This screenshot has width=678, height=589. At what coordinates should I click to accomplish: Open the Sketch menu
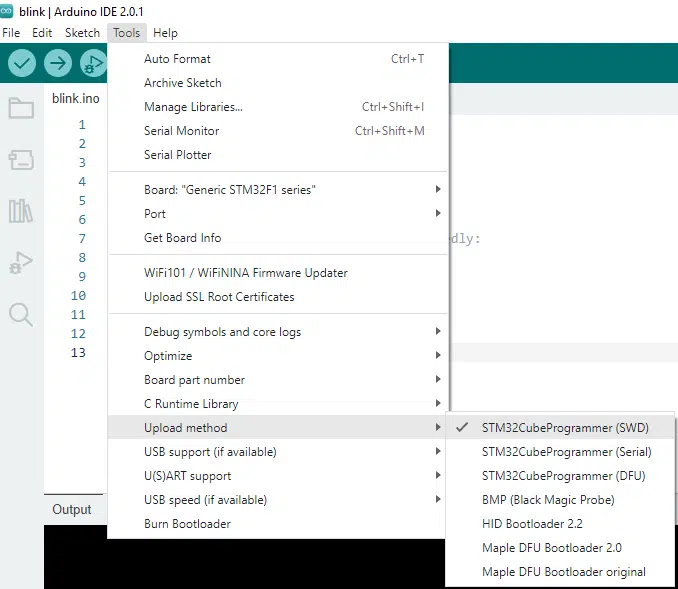coord(82,33)
